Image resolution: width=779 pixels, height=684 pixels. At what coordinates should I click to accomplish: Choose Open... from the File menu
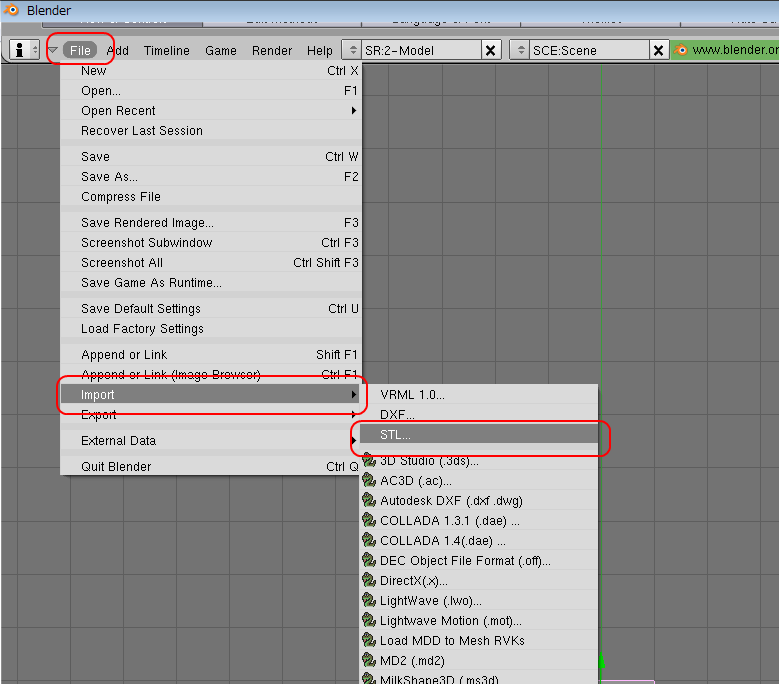[211, 90]
